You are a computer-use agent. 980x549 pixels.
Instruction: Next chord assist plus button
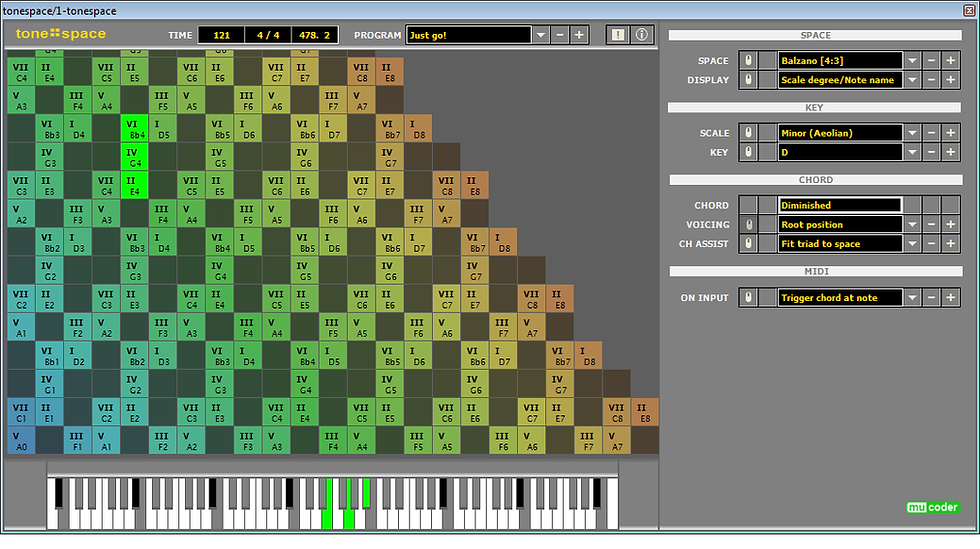tap(951, 244)
